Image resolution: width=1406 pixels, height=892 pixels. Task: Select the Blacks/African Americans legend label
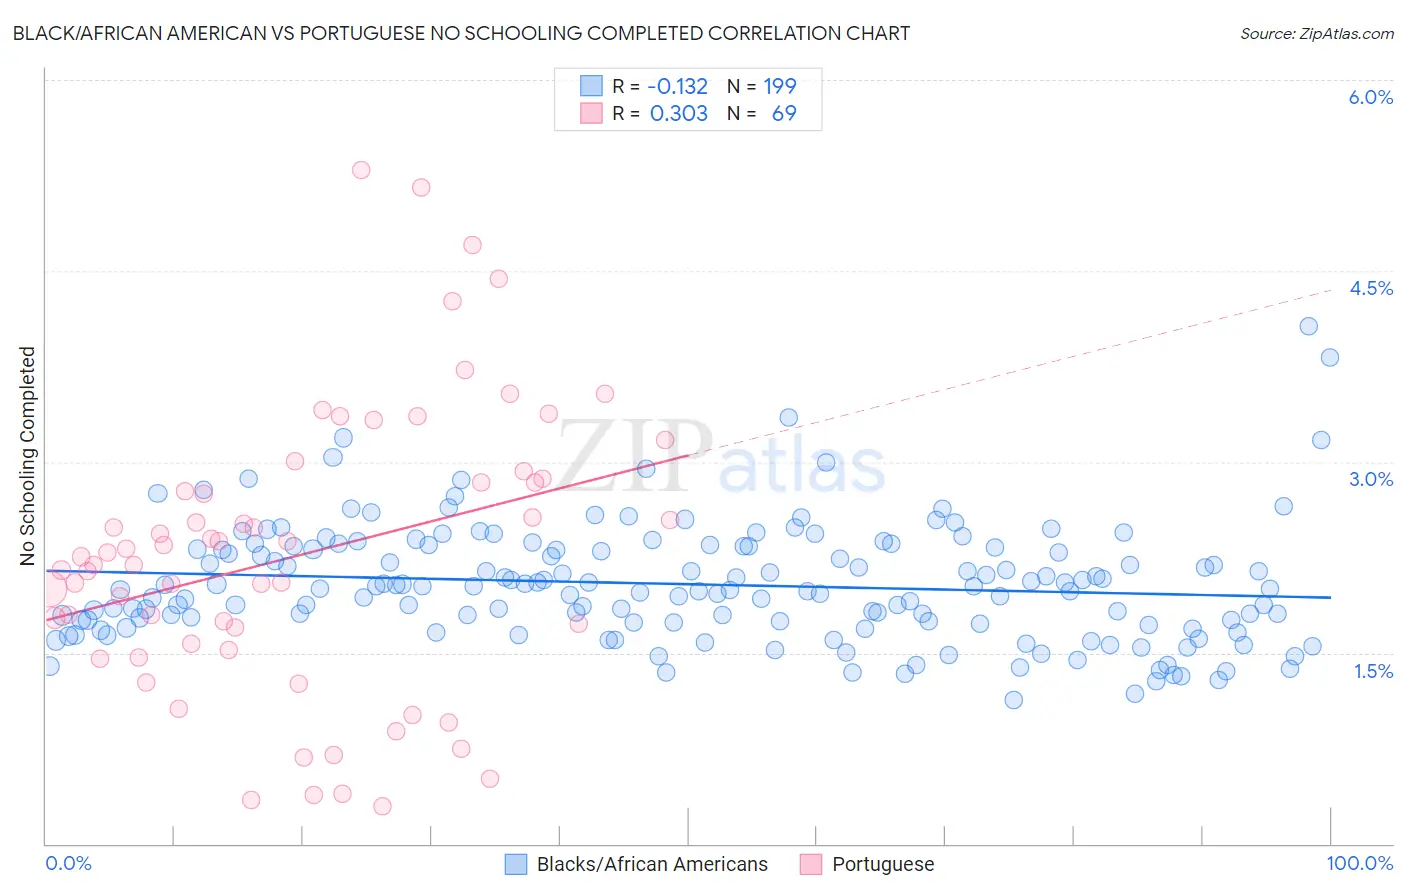(652, 864)
